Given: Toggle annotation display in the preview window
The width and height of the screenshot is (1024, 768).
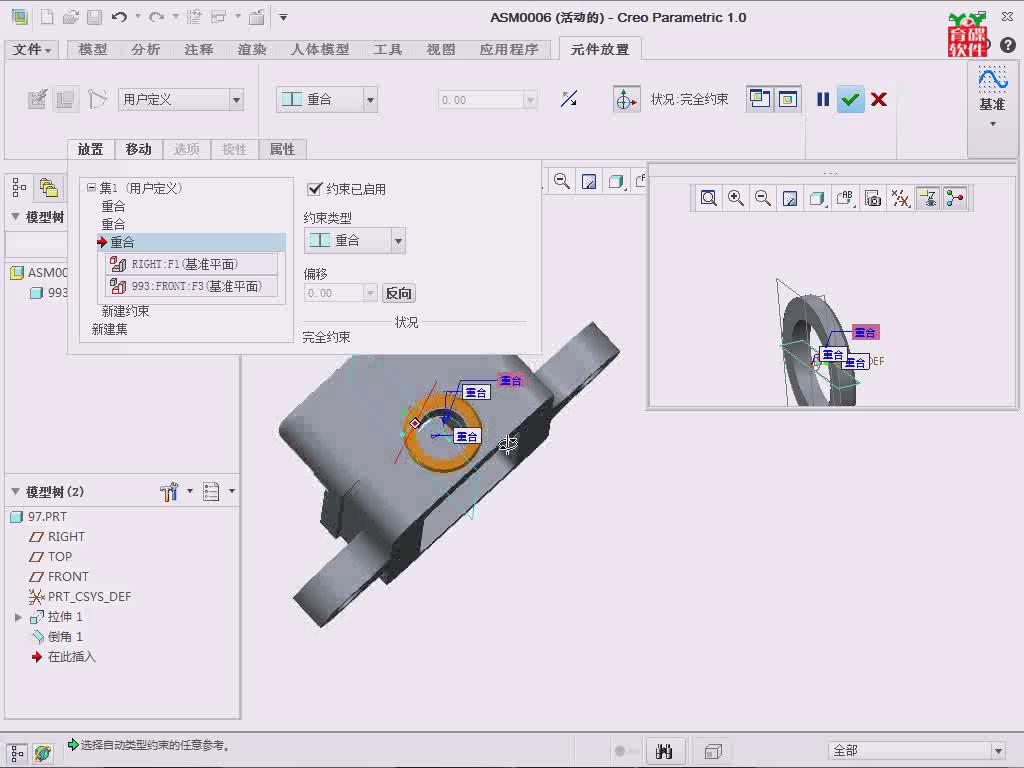Looking at the screenshot, I should tap(928, 198).
